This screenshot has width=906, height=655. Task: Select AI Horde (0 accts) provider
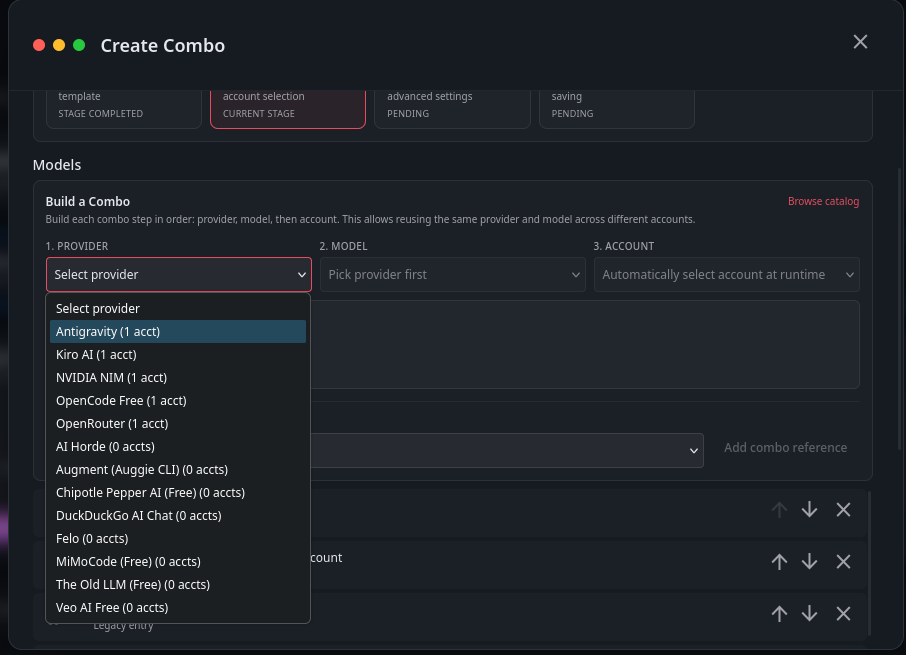tap(178, 446)
